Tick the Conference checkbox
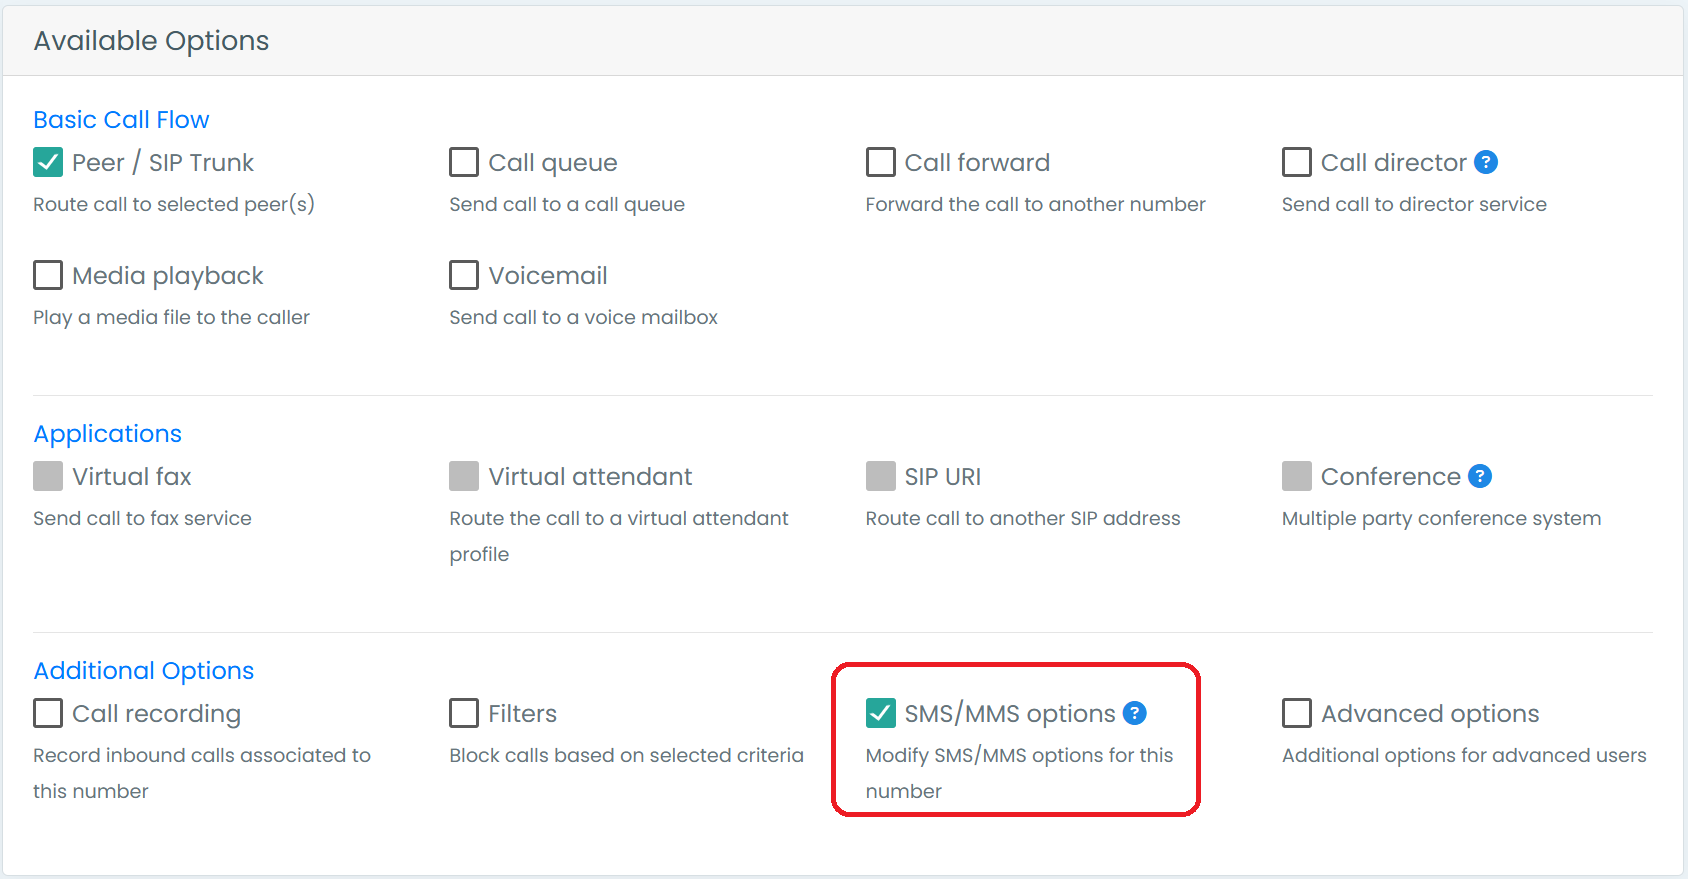 pyautogui.click(x=1297, y=476)
